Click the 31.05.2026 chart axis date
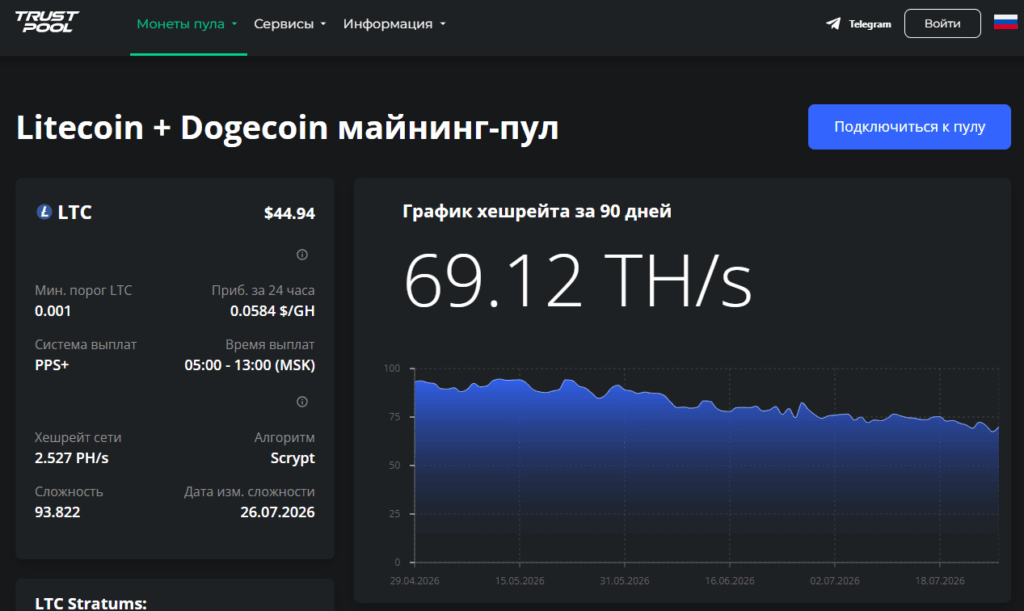This screenshot has height=611, width=1024. click(x=624, y=581)
